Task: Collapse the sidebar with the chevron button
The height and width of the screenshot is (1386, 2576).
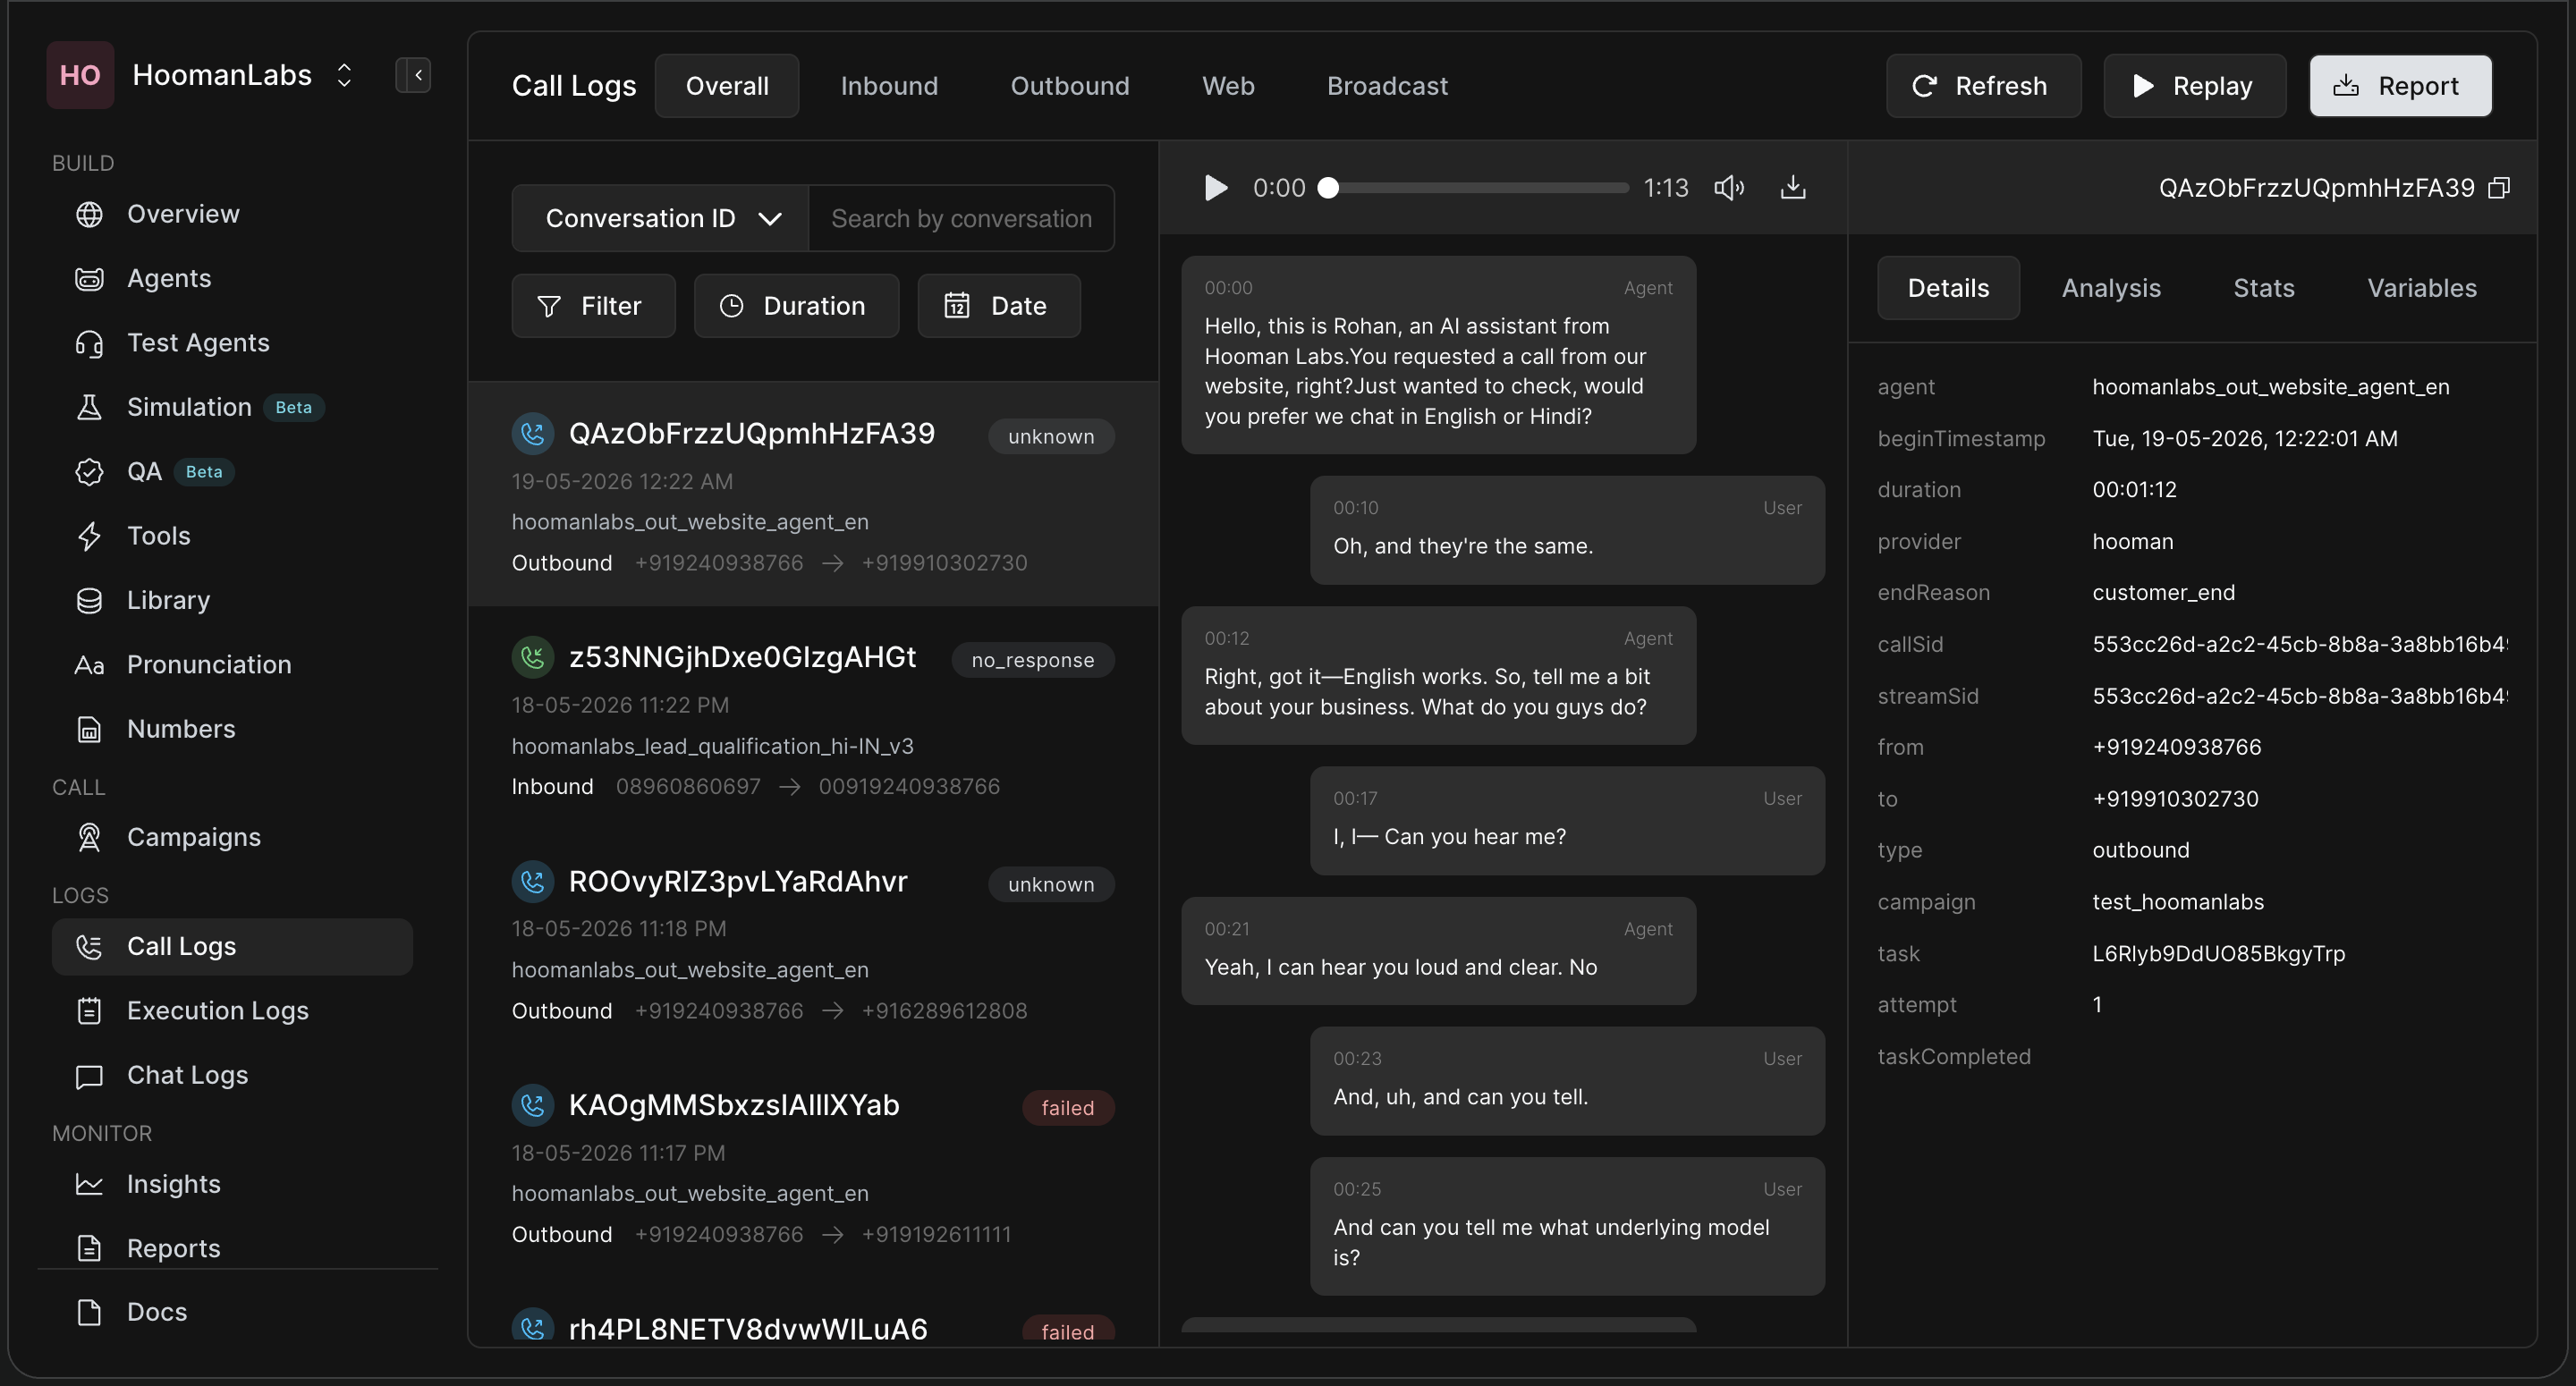Action: pyautogui.click(x=413, y=75)
